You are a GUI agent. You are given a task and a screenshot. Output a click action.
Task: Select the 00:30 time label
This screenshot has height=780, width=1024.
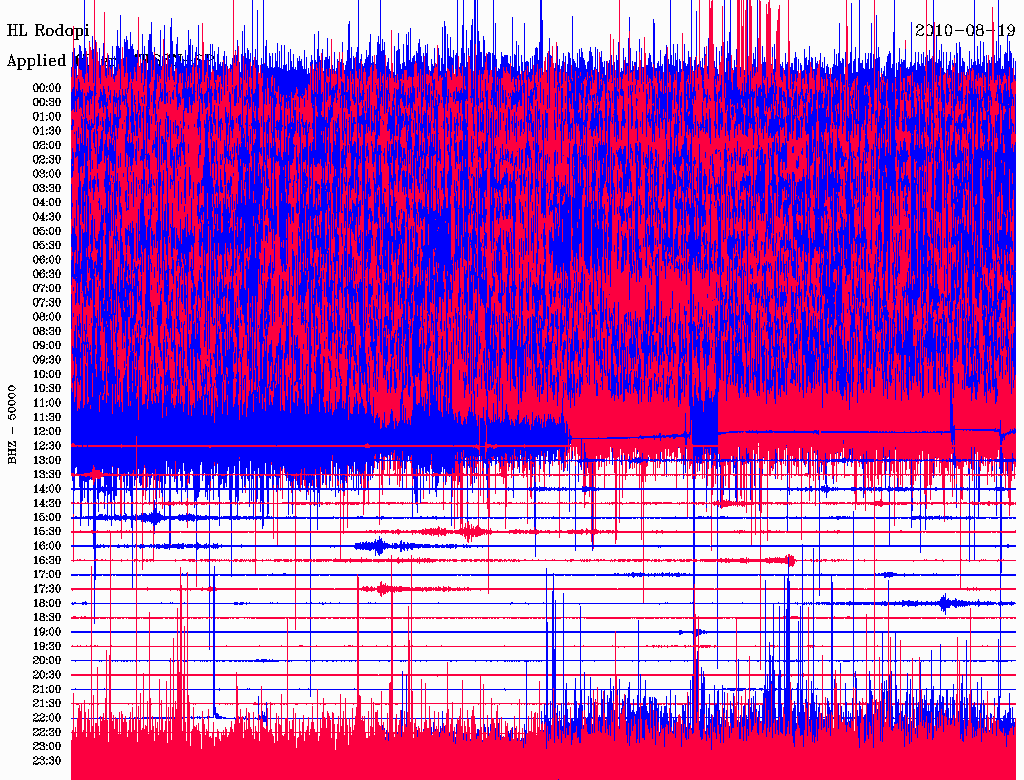tap(47, 103)
